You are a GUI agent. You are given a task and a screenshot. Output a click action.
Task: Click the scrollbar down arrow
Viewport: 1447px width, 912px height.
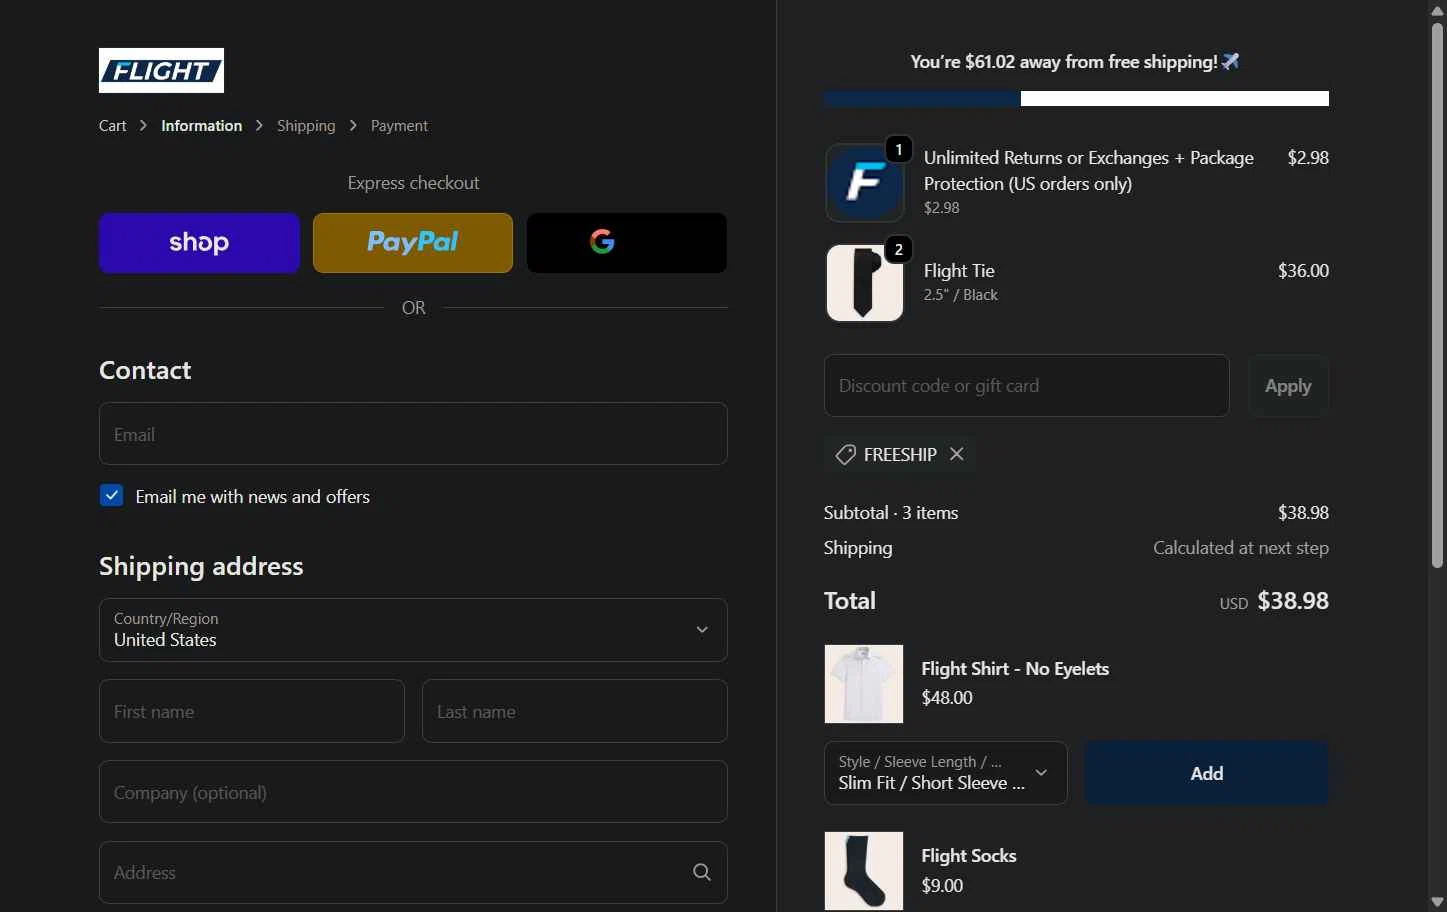click(x=1437, y=902)
